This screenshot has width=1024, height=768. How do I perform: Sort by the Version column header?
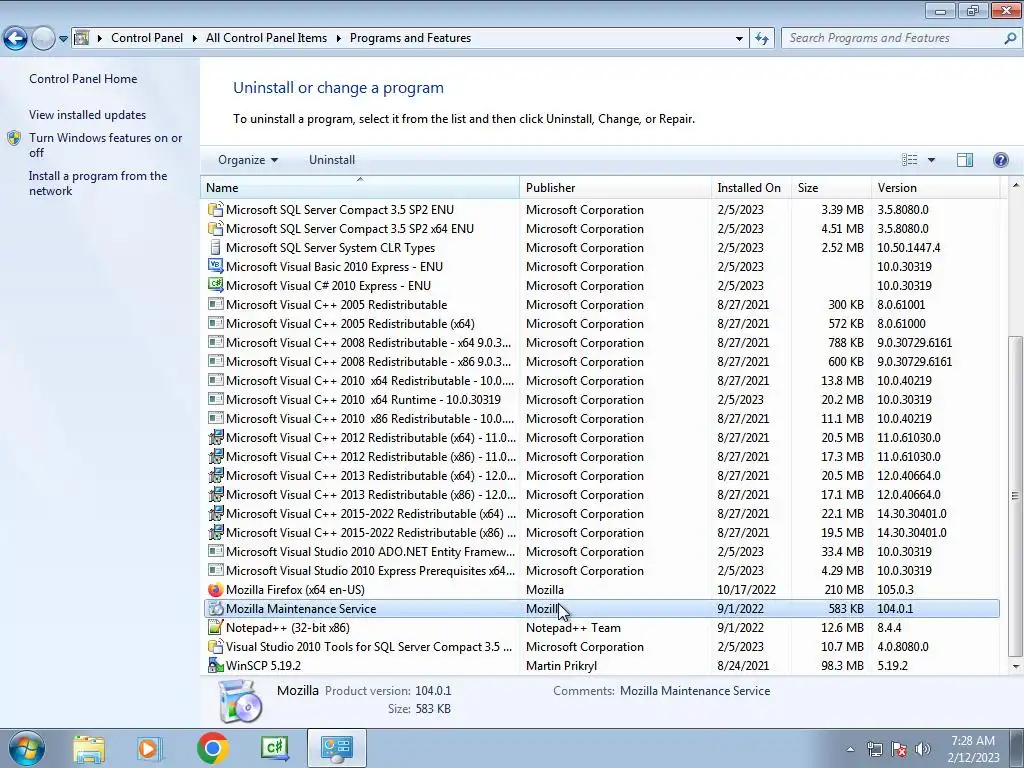click(935, 187)
